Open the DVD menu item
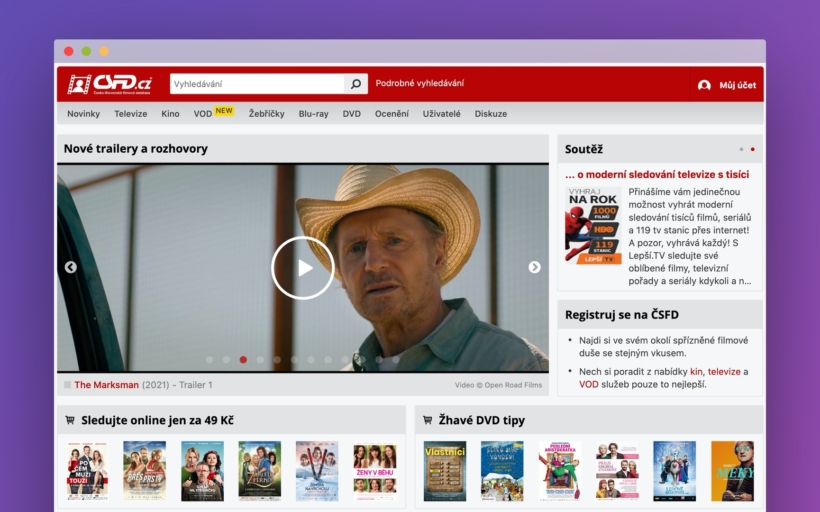 [351, 113]
